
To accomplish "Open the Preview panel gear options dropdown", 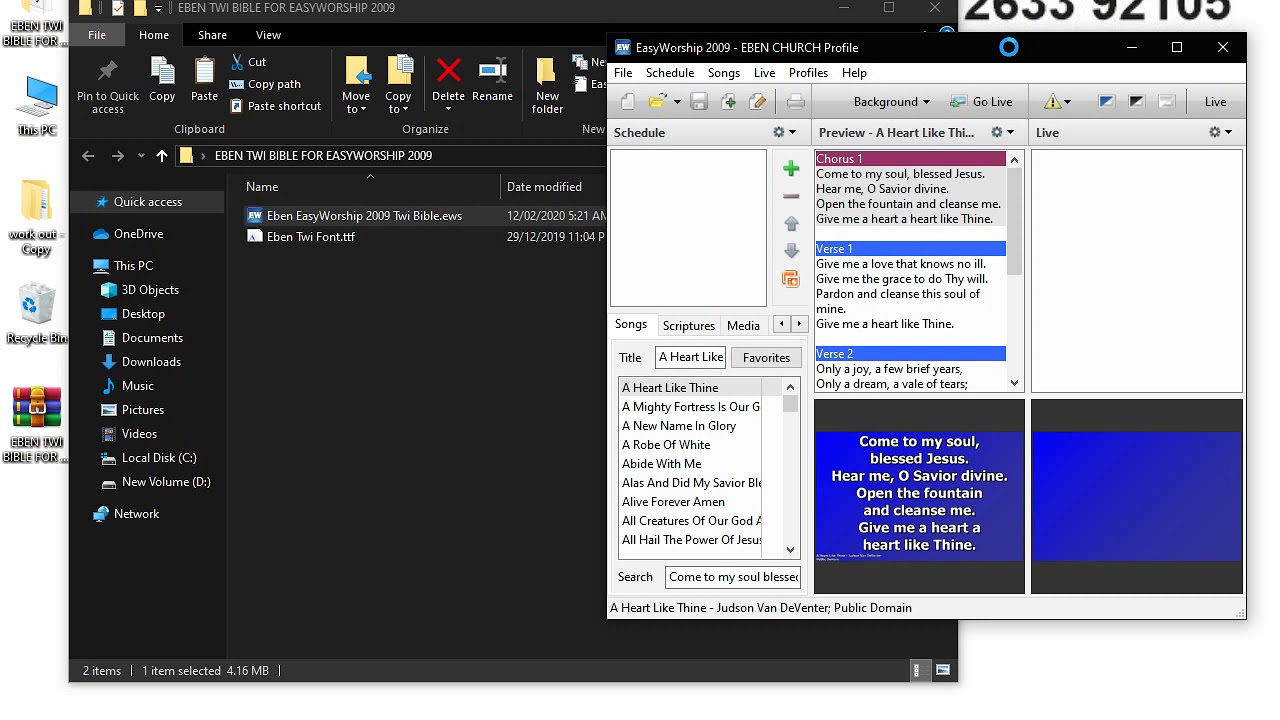I will [1002, 132].
